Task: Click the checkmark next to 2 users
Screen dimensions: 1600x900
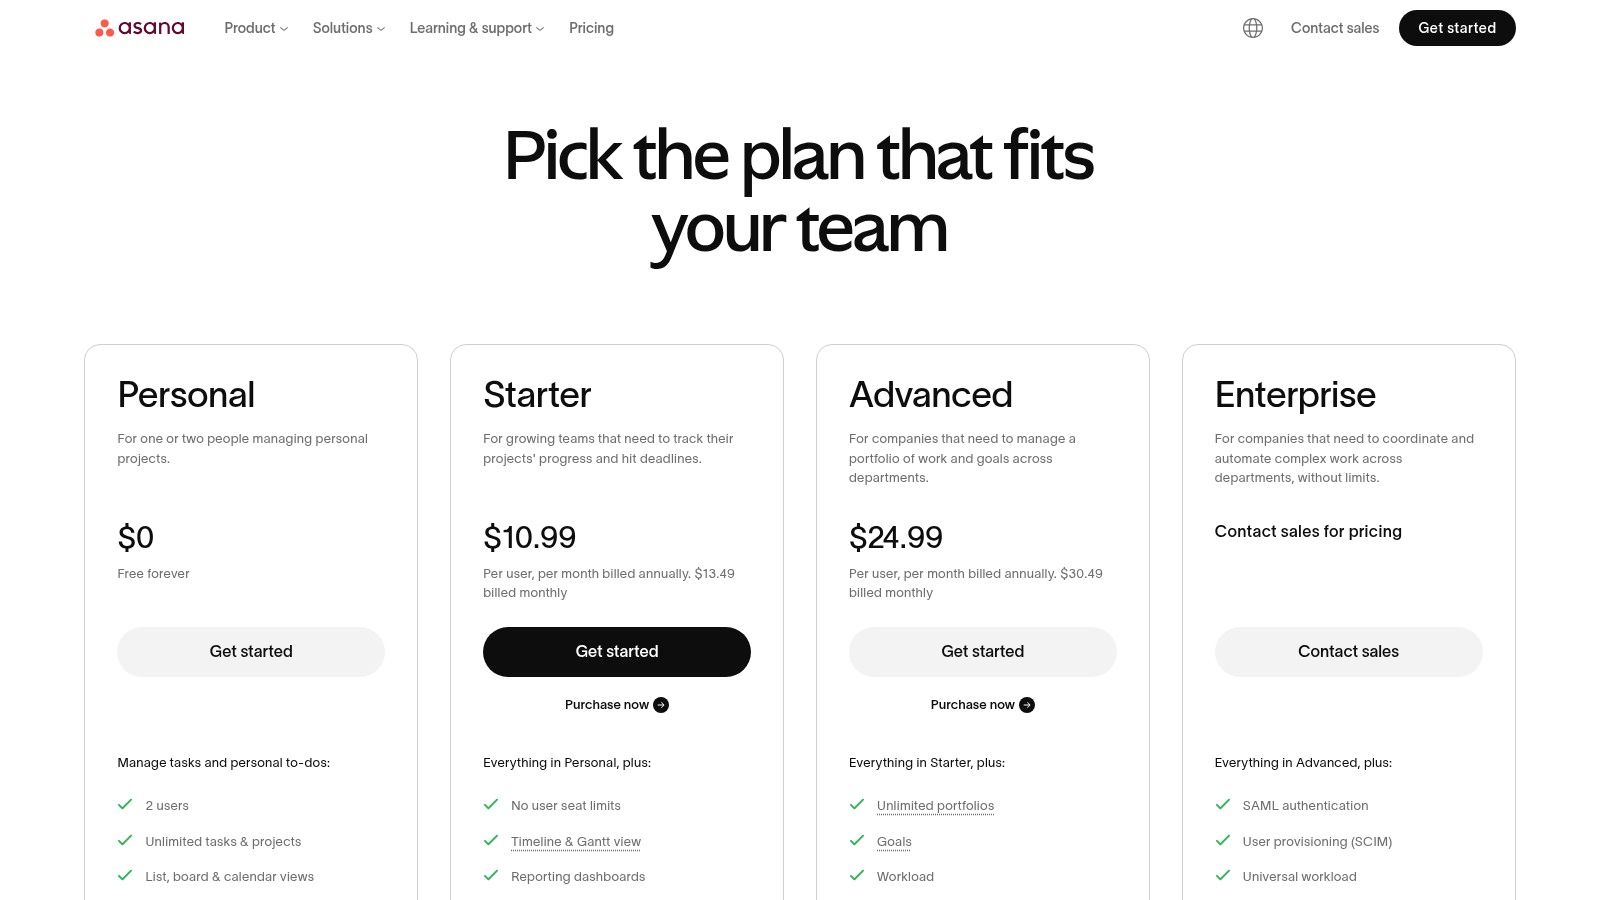Action: [125, 804]
